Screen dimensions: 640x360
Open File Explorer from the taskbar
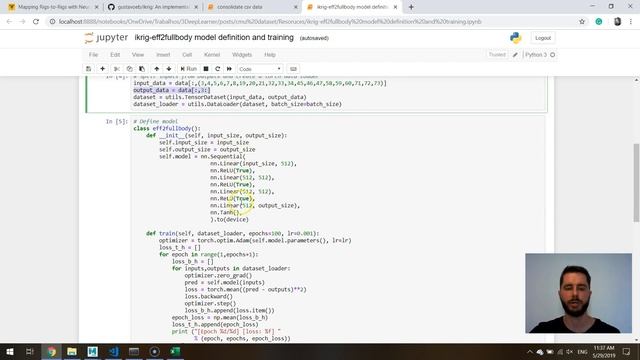(x=72, y=351)
